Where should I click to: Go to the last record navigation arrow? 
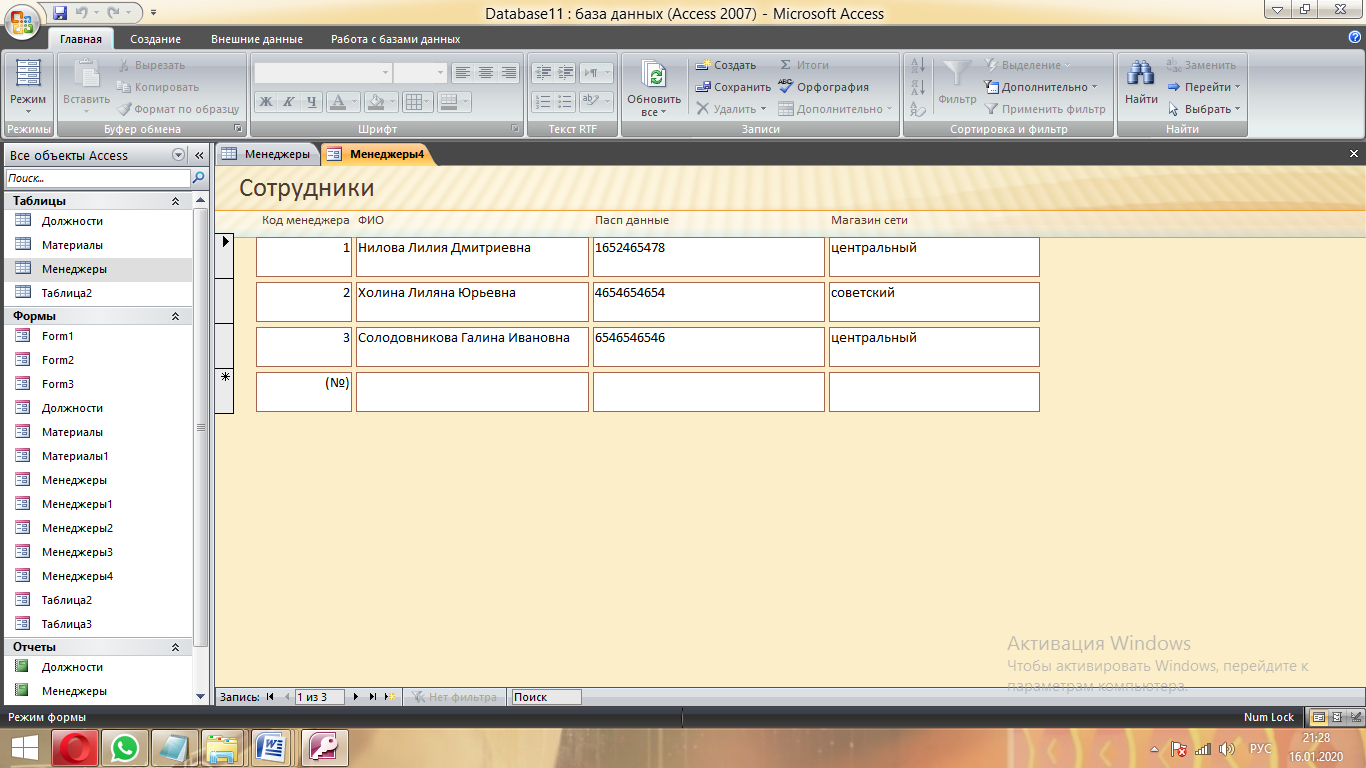tap(373, 697)
